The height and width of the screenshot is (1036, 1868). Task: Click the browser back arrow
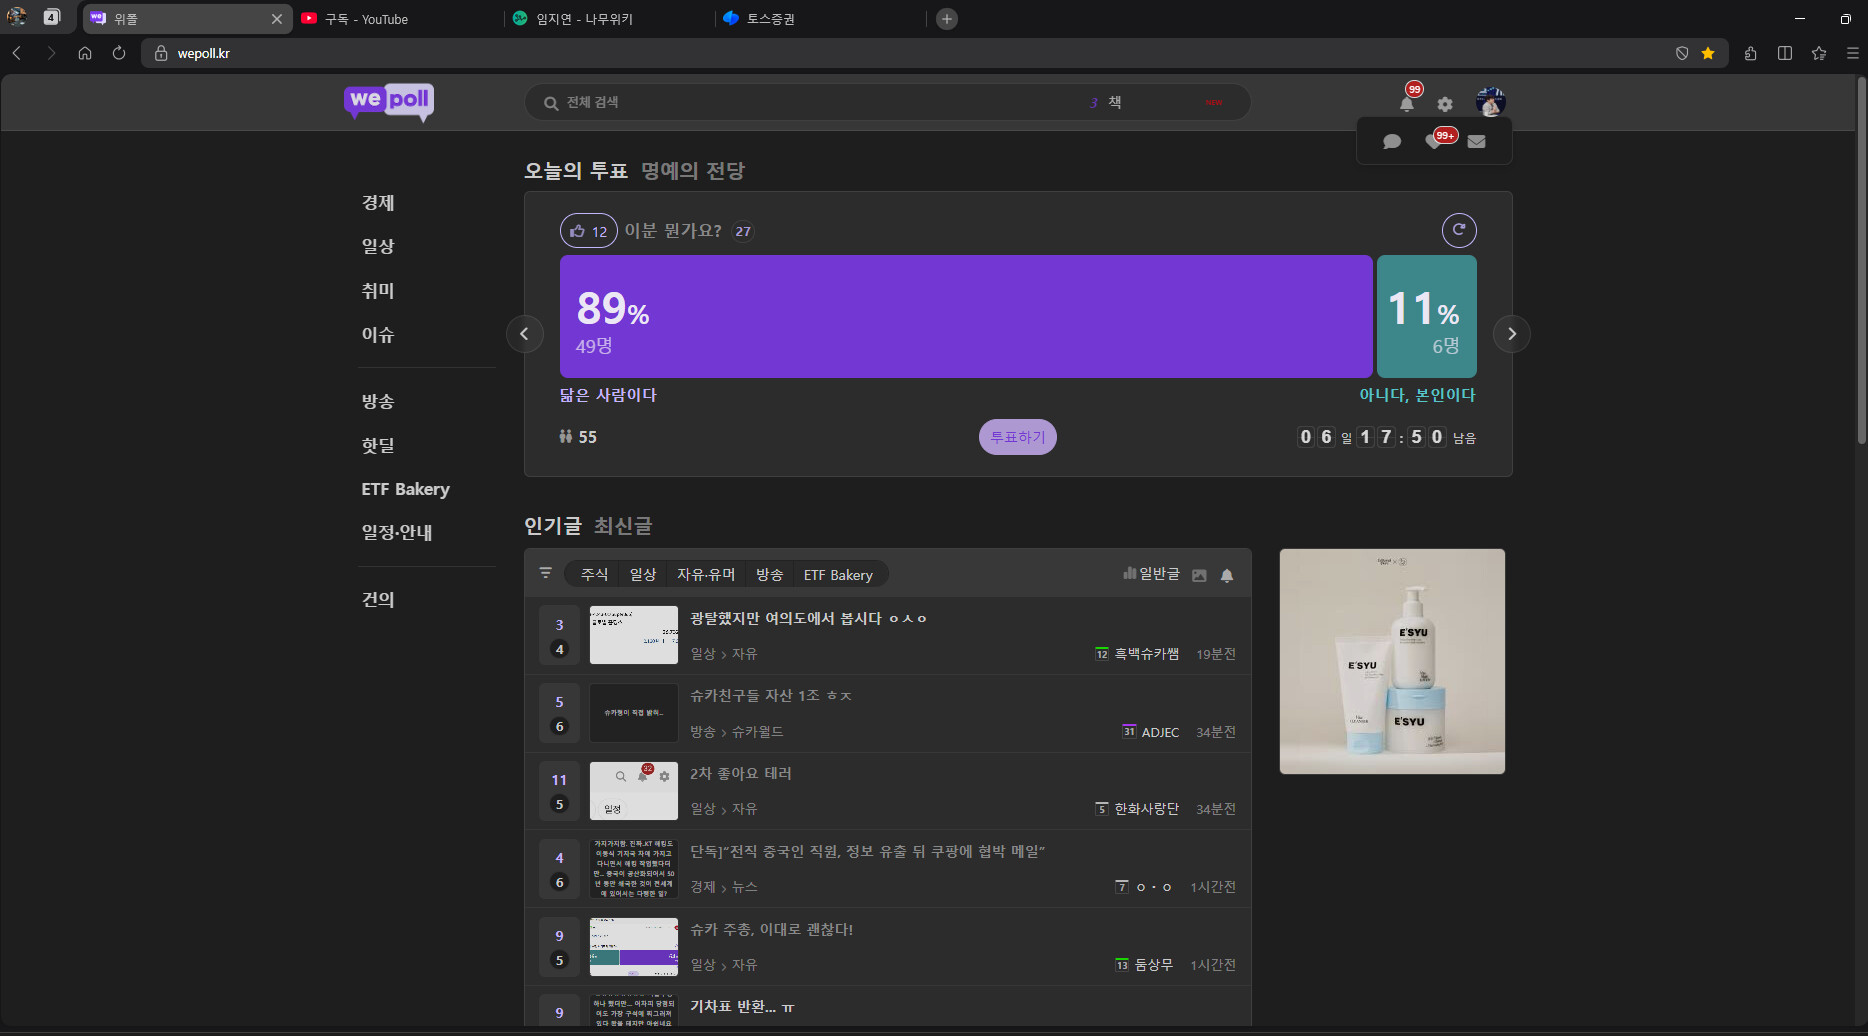coord(17,53)
